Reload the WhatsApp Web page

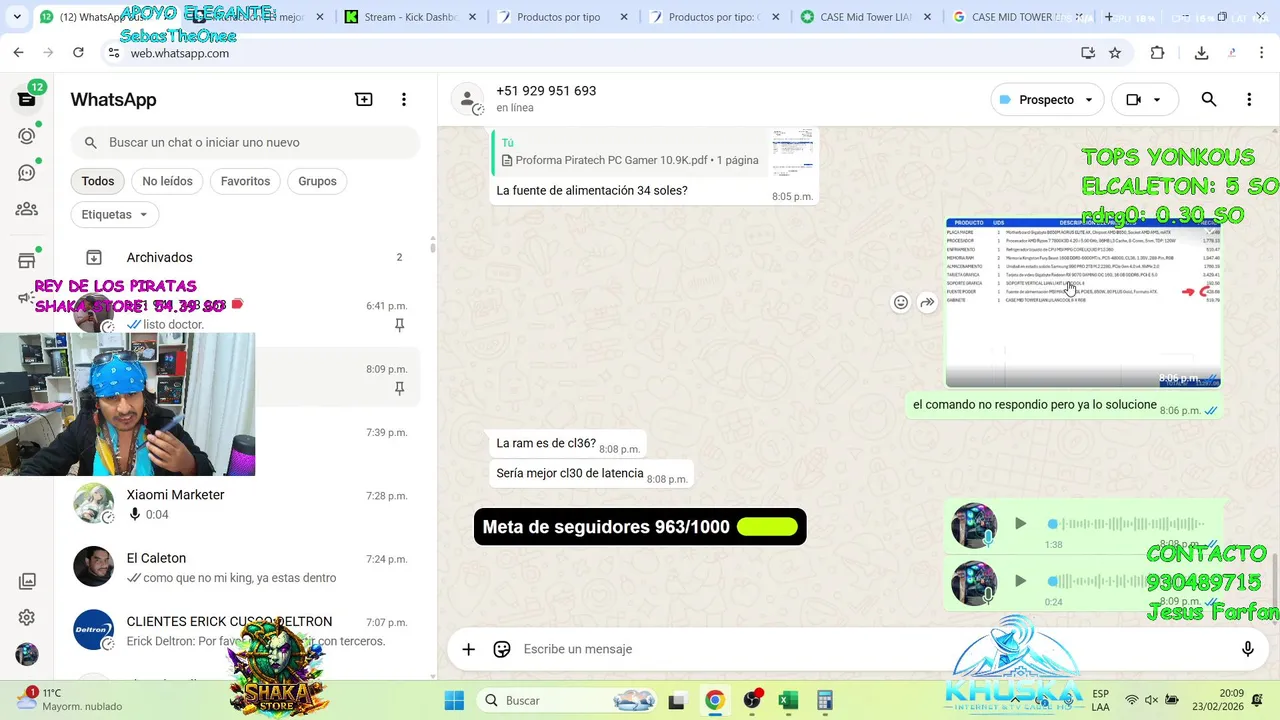click(x=78, y=53)
